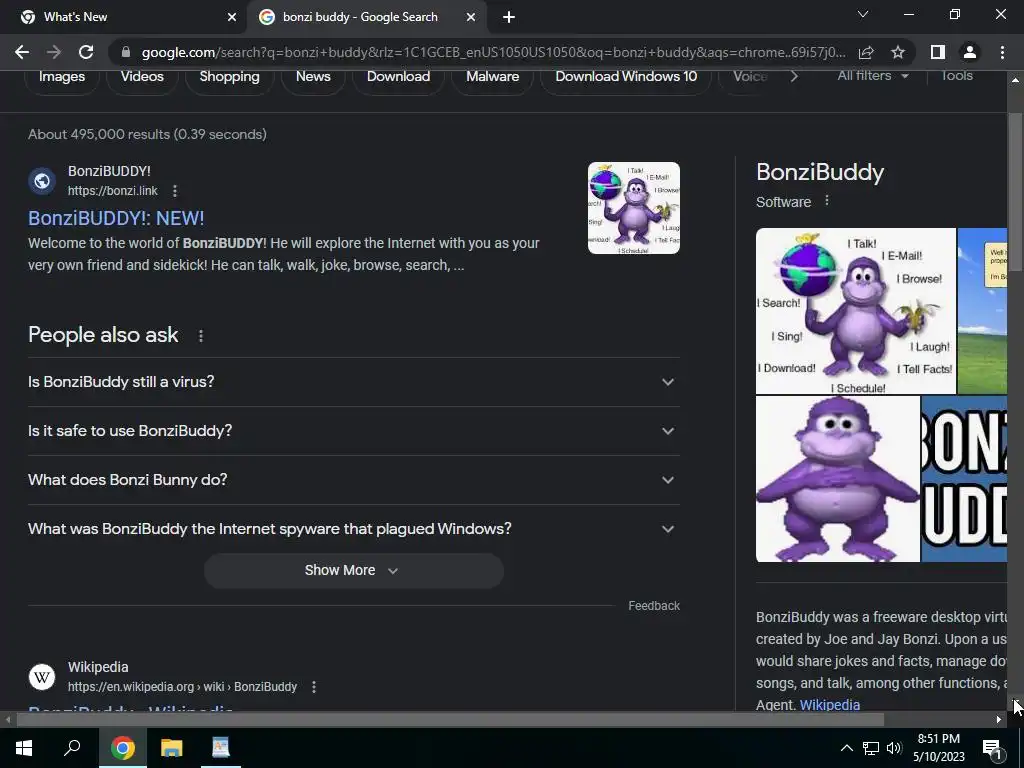The width and height of the screenshot is (1024, 768).
Task: Click the Wikipedia site logo icon
Action: [42, 677]
